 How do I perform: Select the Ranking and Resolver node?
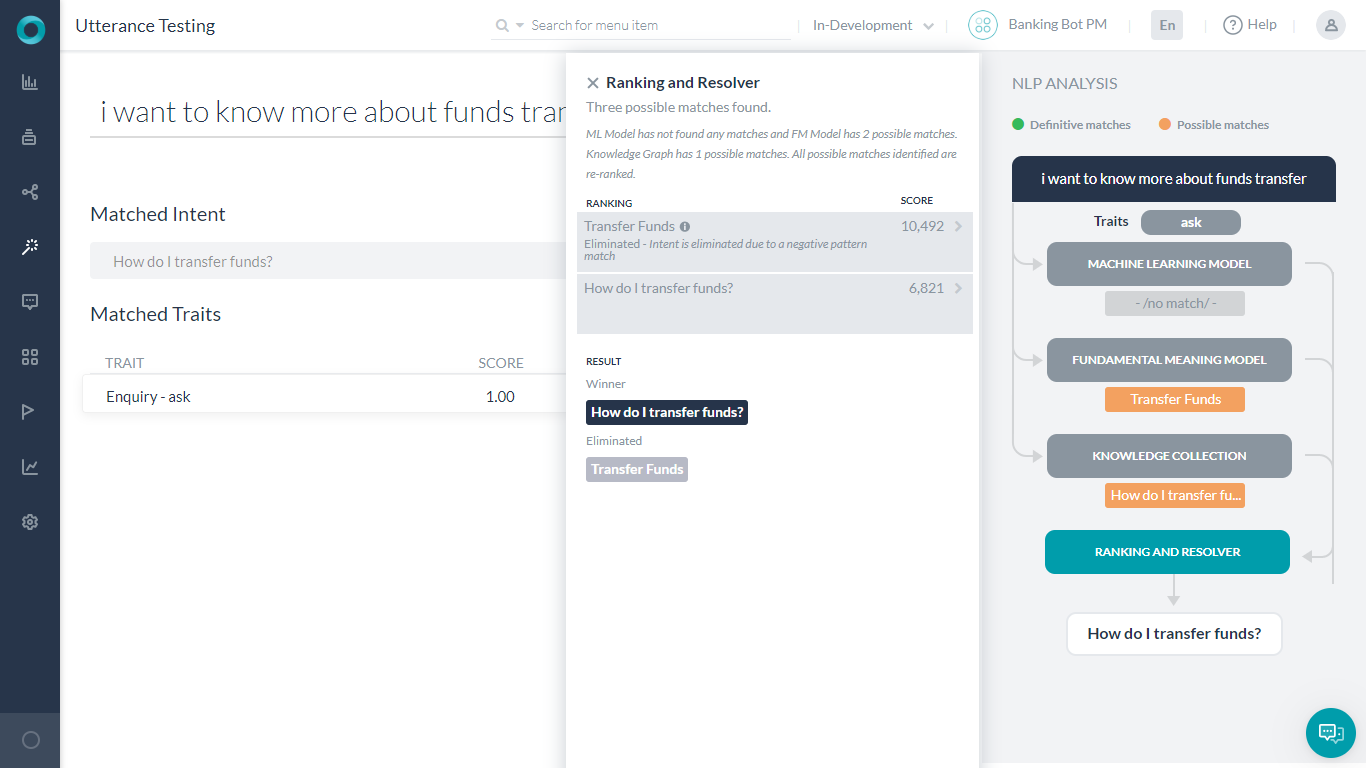(1167, 552)
